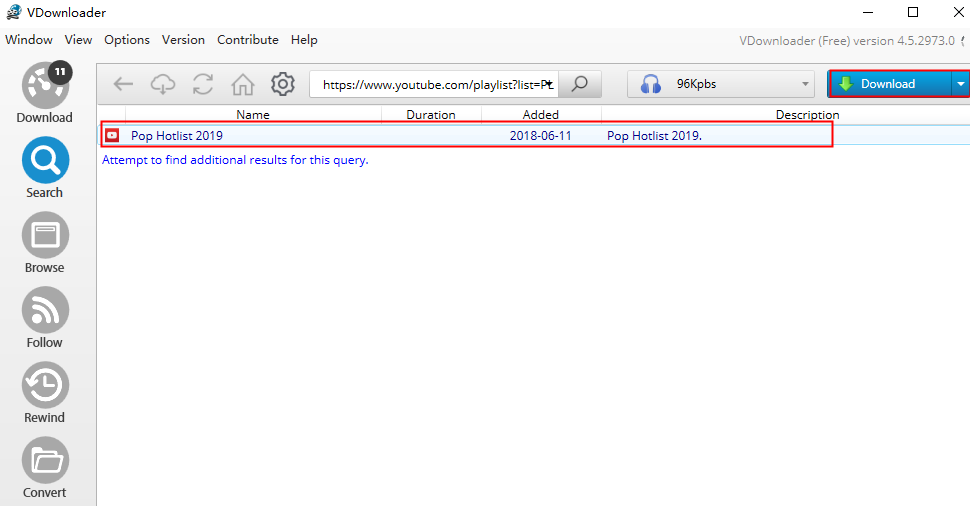
Task: Open the Help menu
Action: (304, 40)
